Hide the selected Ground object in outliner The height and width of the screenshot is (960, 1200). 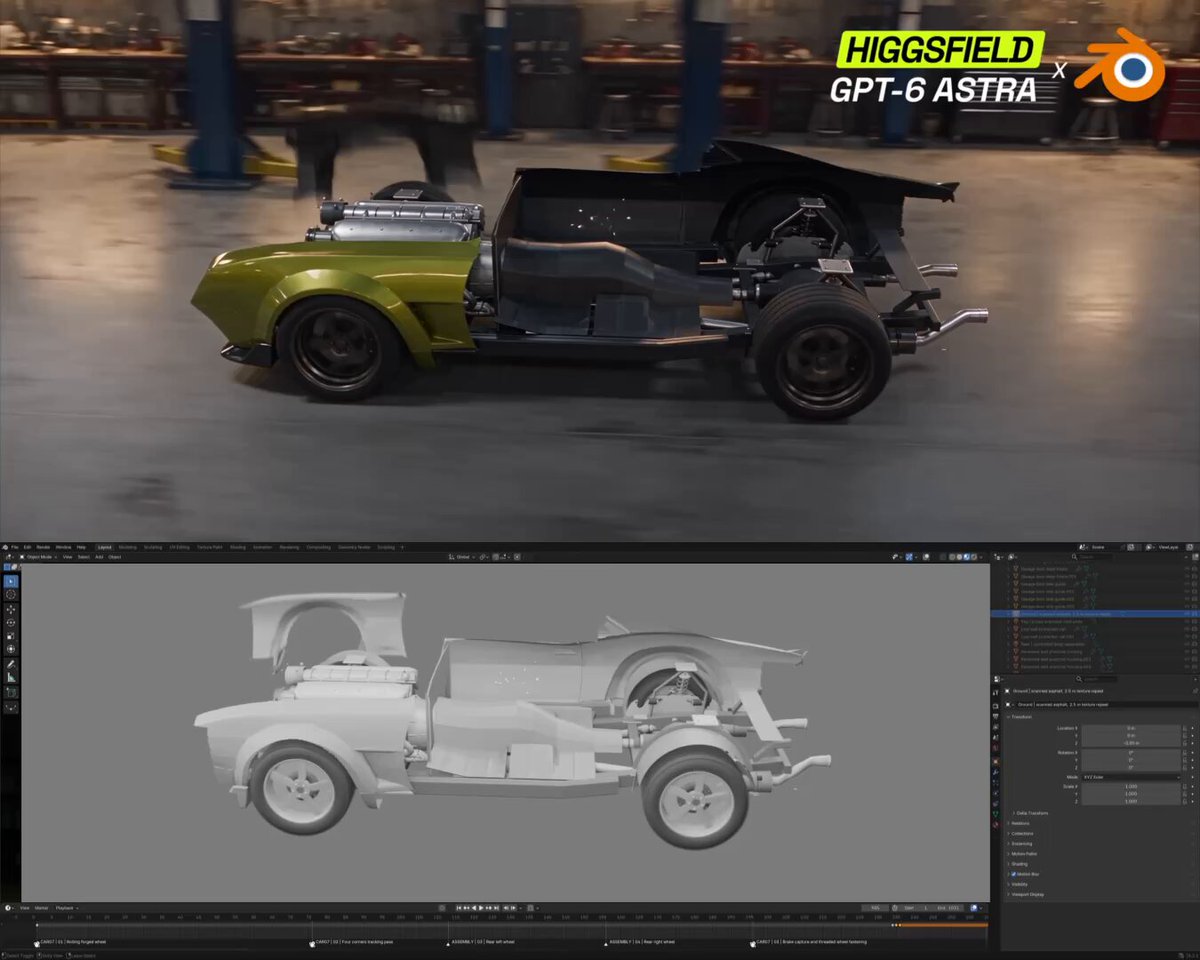pyautogui.click(x=1186, y=614)
